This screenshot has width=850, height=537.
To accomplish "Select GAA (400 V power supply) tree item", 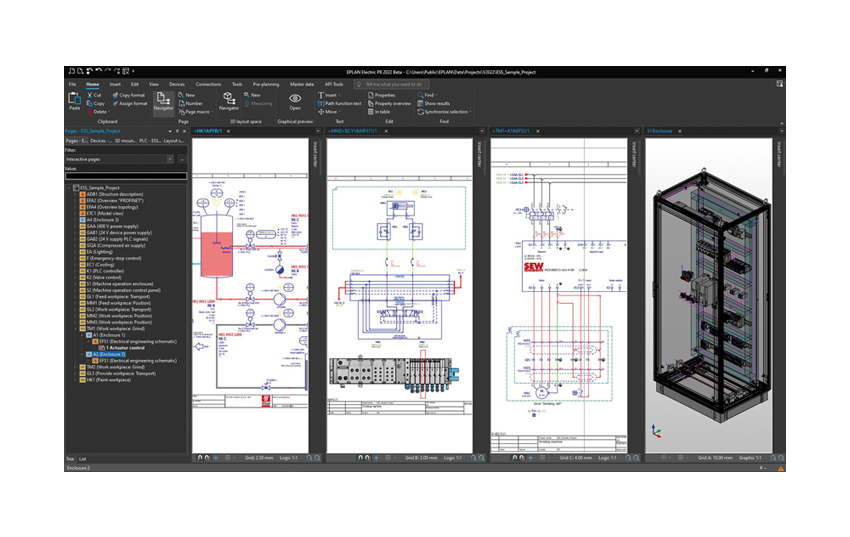I will (112, 227).
